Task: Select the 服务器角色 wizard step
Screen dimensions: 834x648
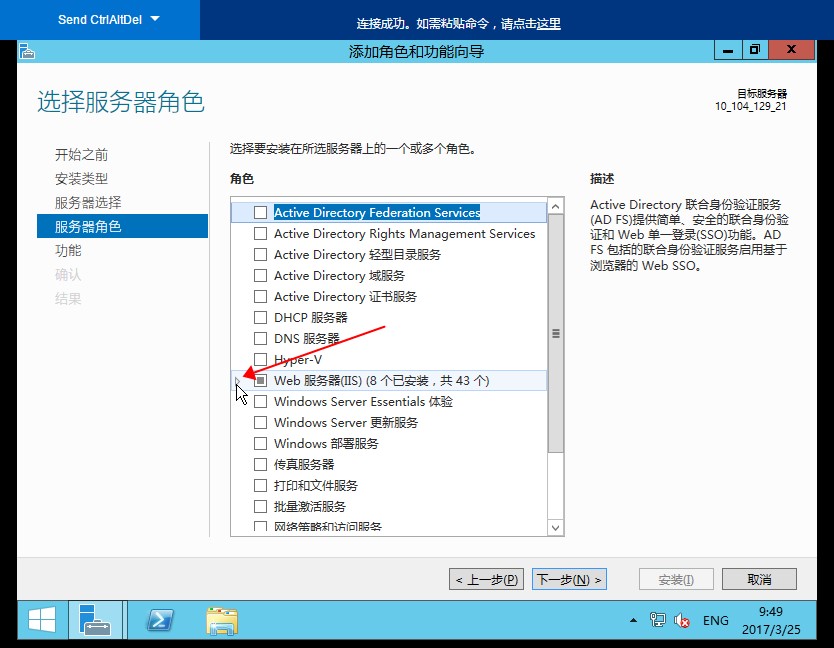Action: point(122,226)
